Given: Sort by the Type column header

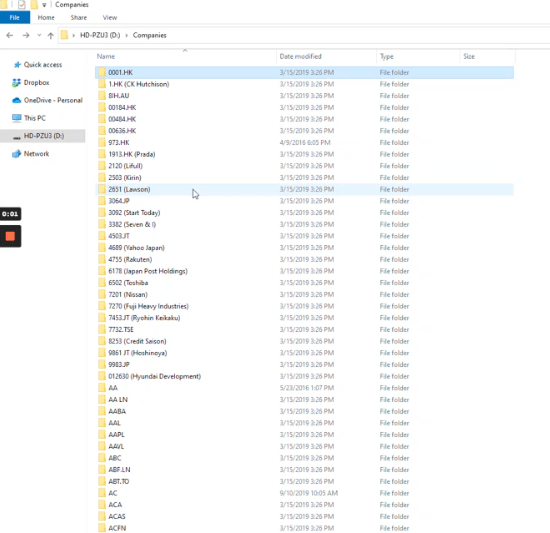Looking at the screenshot, I should (x=387, y=56).
